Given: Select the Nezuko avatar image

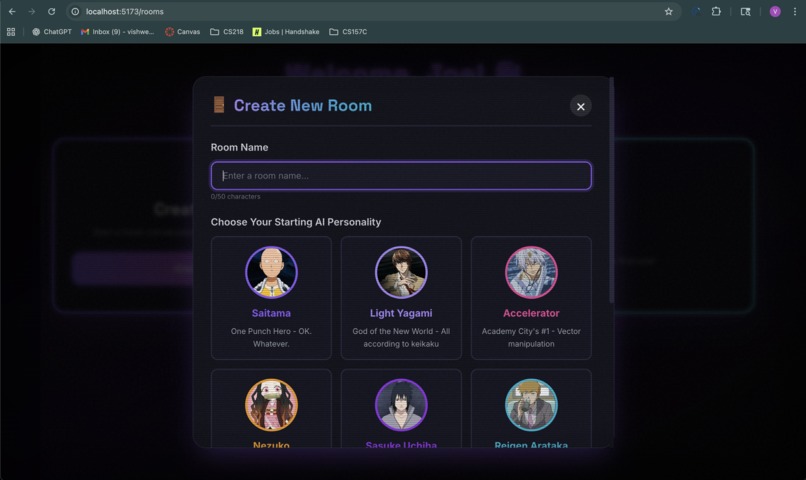Looking at the screenshot, I should click(x=271, y=405).
